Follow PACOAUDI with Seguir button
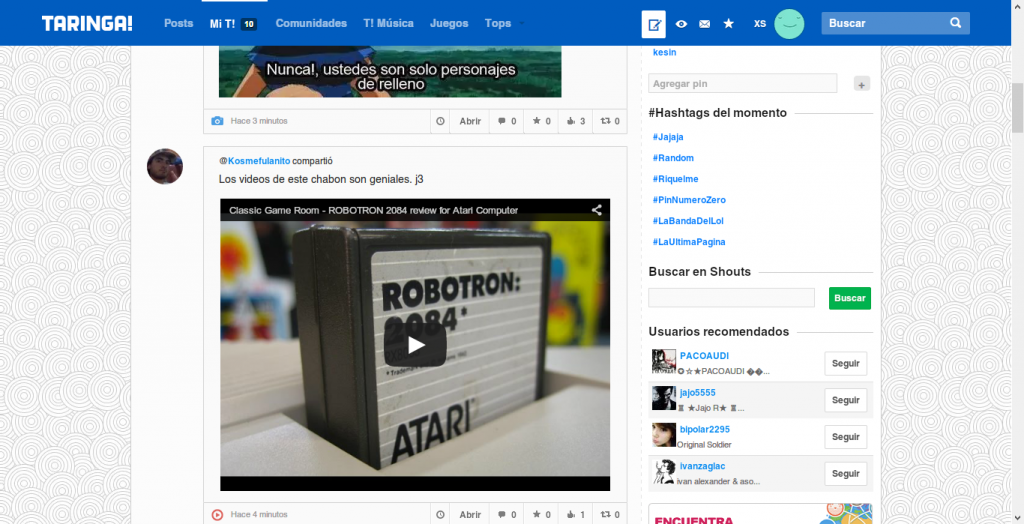 (846, 364)
